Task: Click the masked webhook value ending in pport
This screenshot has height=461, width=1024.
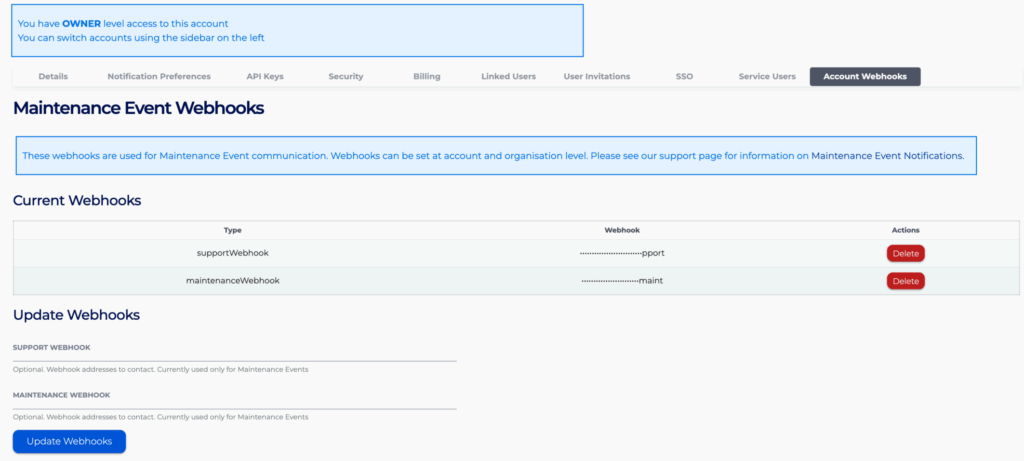Action: (x=622, y=253)
